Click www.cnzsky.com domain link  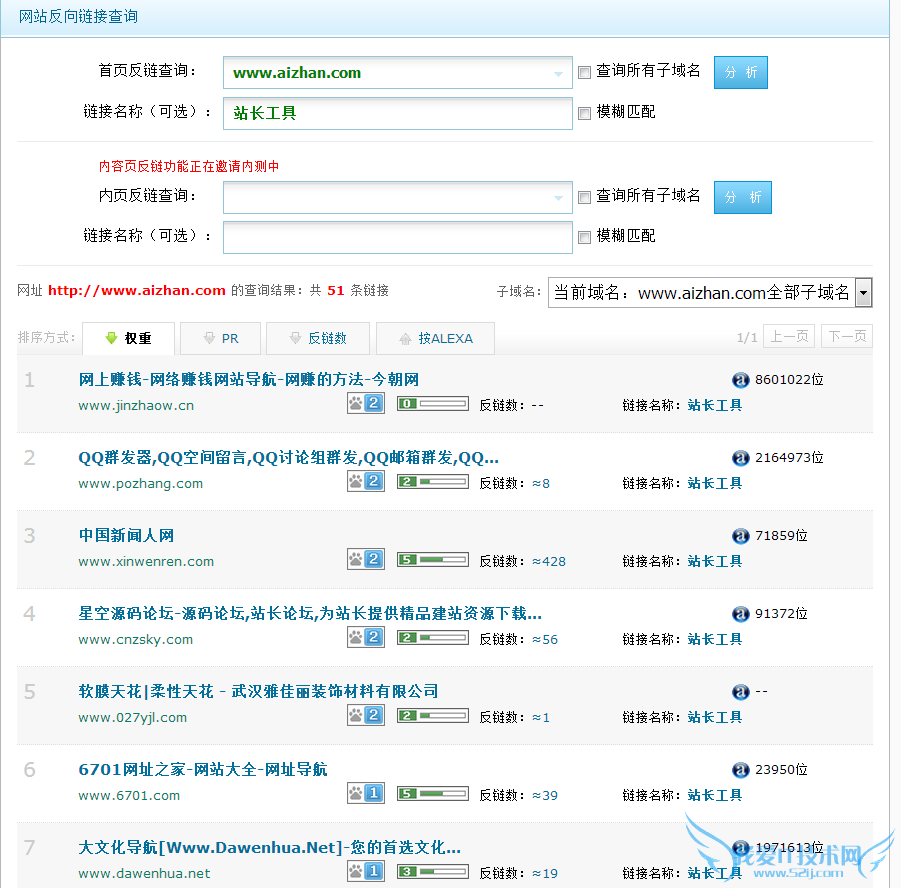pyautogui.click(x=136, y=640)
